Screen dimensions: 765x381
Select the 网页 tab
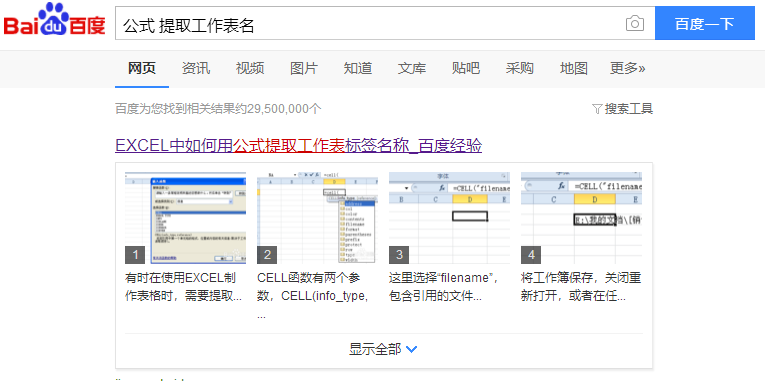click(x=142, y=68)
